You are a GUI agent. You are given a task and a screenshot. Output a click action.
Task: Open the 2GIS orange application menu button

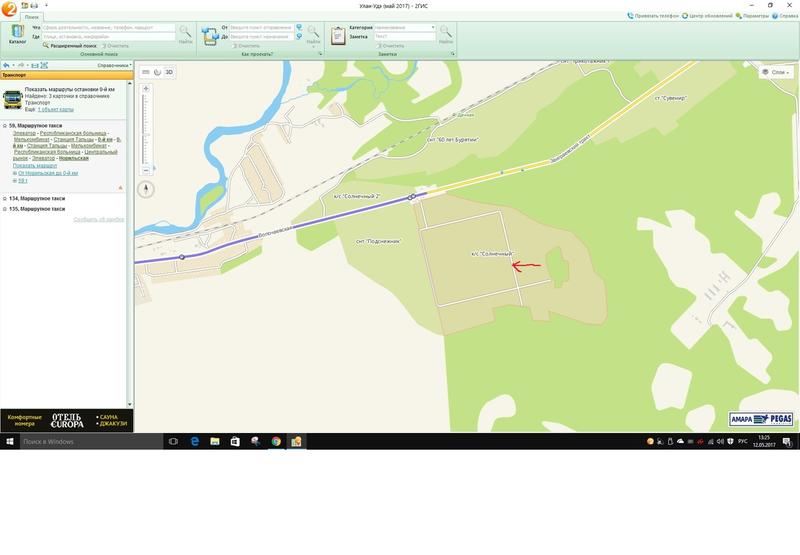click(9, 9)
